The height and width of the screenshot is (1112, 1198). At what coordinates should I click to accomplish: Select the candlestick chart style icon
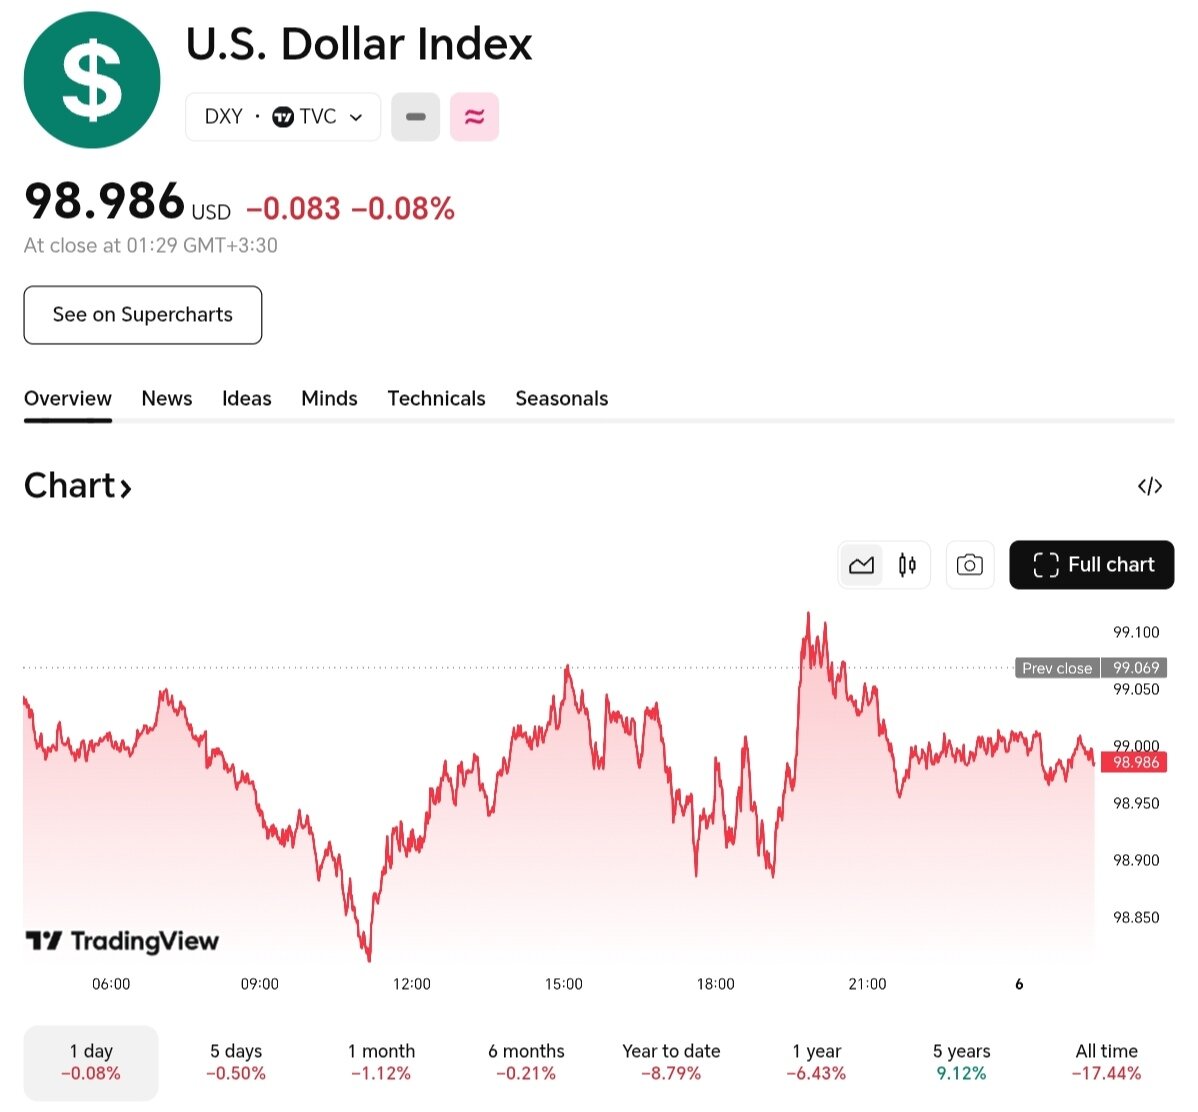pos(906,564)
